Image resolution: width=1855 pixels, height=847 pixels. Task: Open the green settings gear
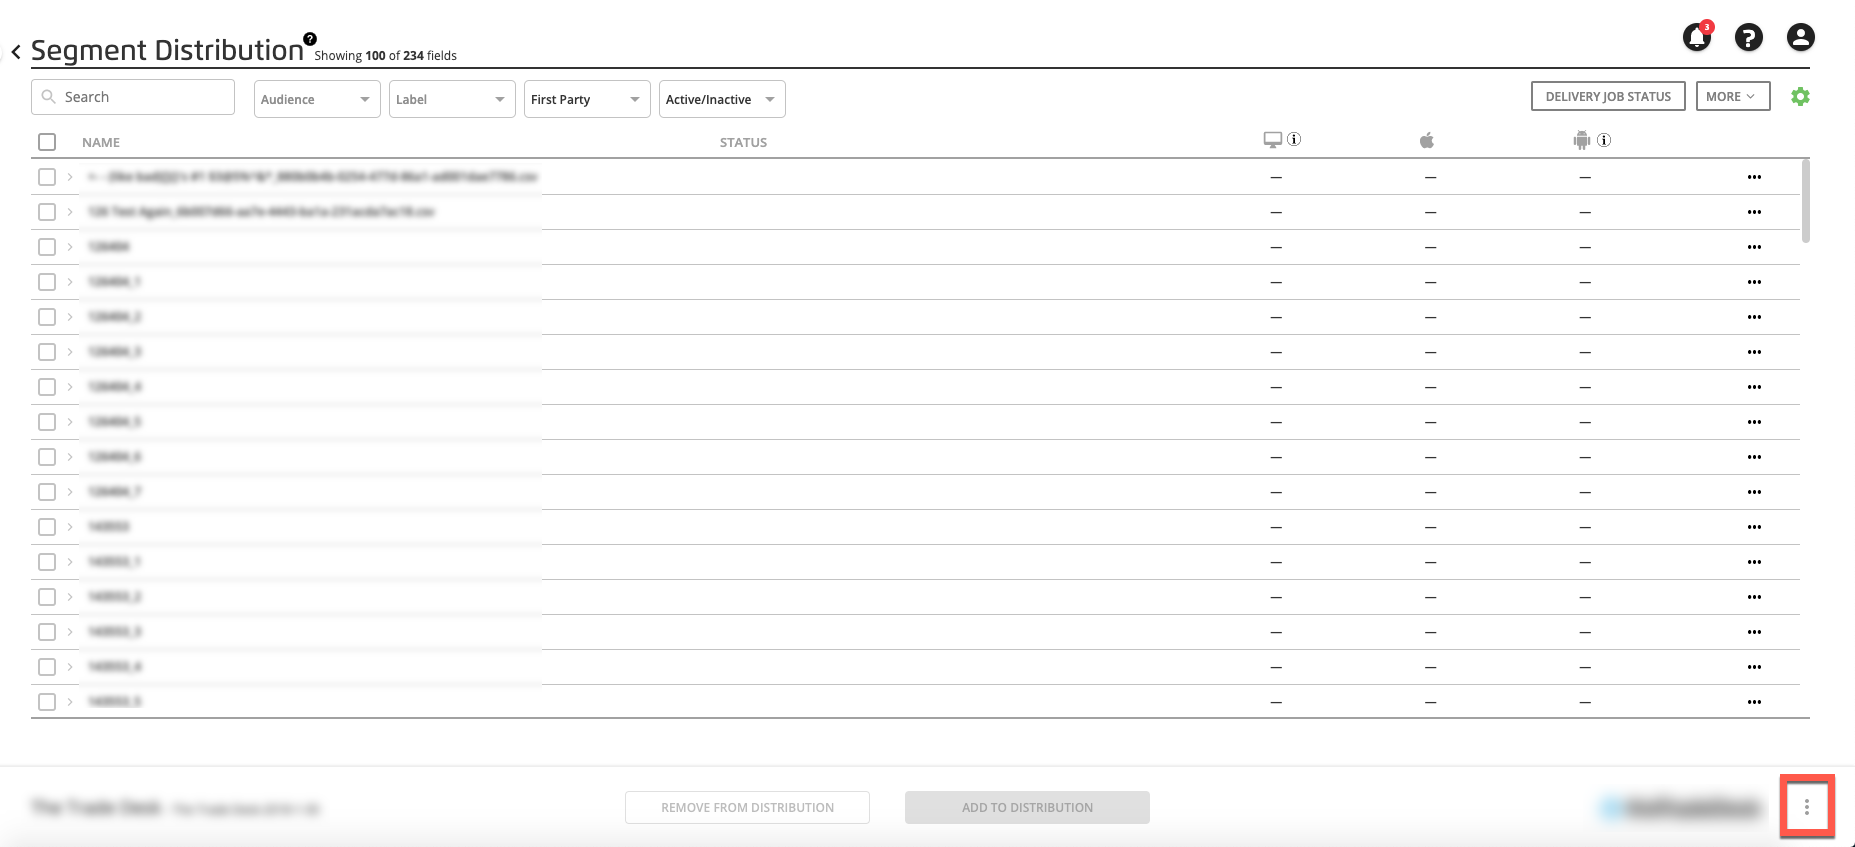1800,97
